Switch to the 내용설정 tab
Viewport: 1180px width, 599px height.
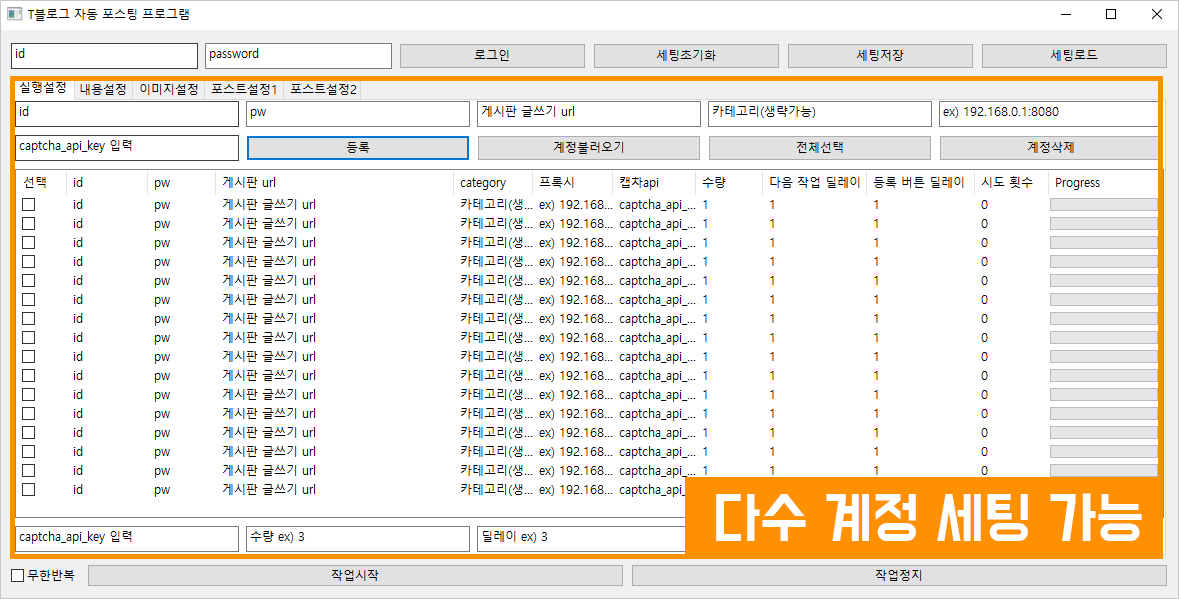(103, 89)
